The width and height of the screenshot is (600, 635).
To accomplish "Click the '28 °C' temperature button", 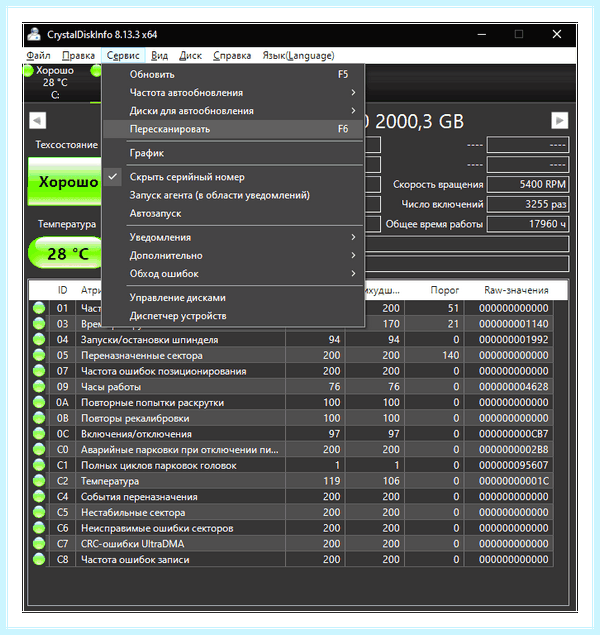I will pos(66,253).
